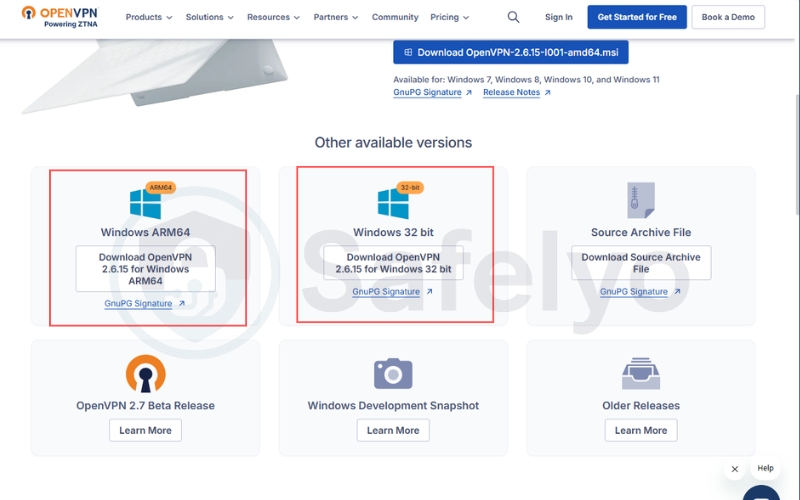
Task: Click the Windows ARM64 logo icon
Action: click(x=145, y=204)
